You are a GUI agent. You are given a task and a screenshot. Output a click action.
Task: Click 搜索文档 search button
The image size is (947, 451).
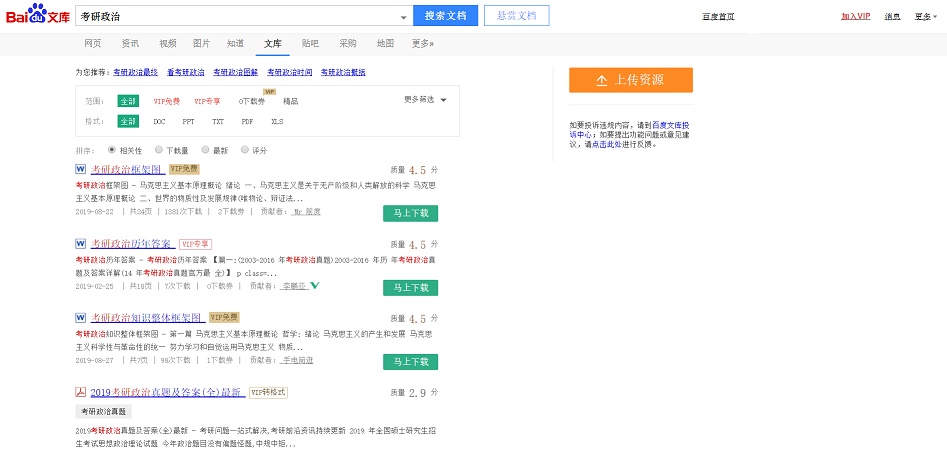[x=446, y=16]
